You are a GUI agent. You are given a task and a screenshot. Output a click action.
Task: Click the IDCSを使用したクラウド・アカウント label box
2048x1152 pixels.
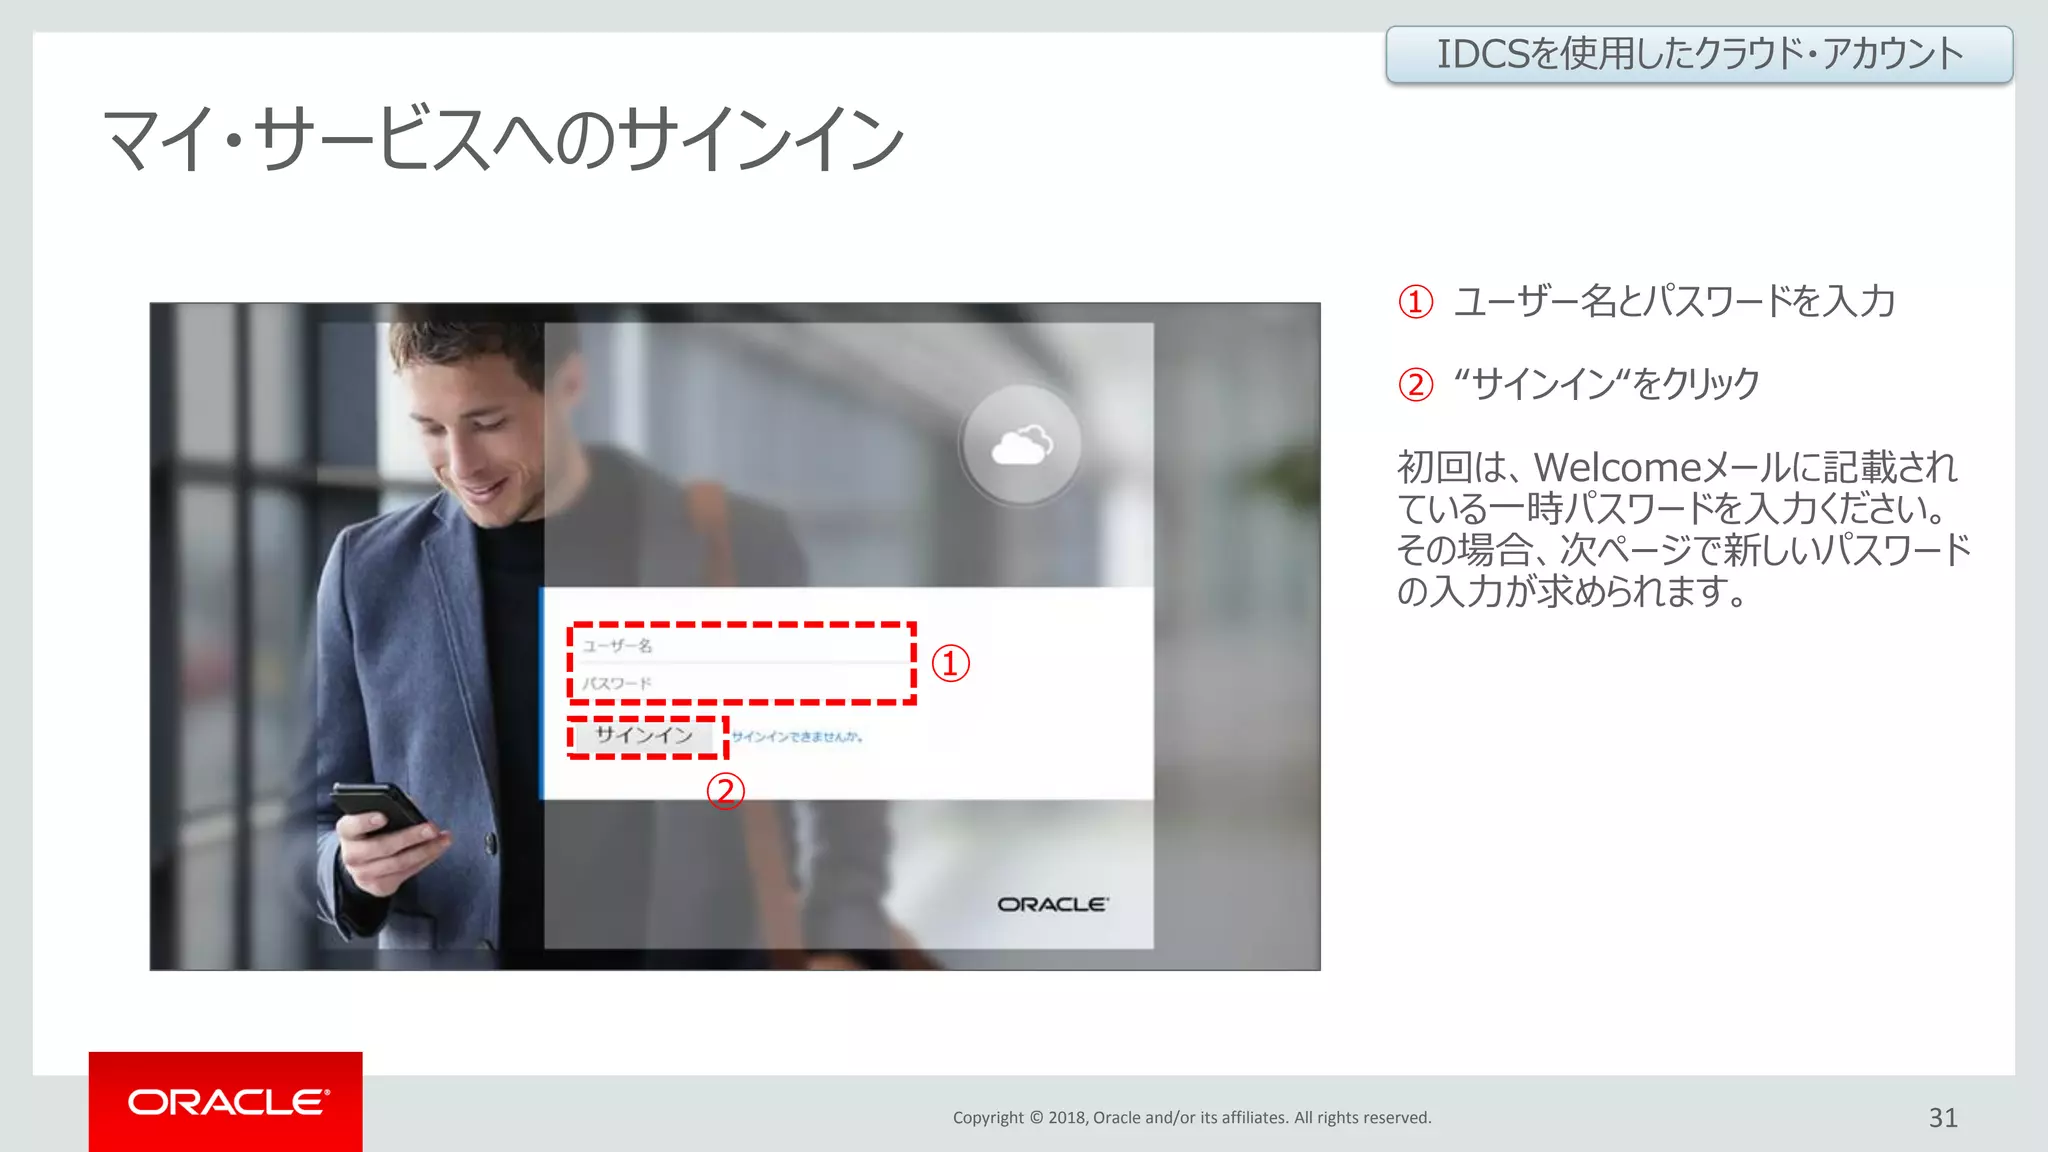coord(1699,54)
